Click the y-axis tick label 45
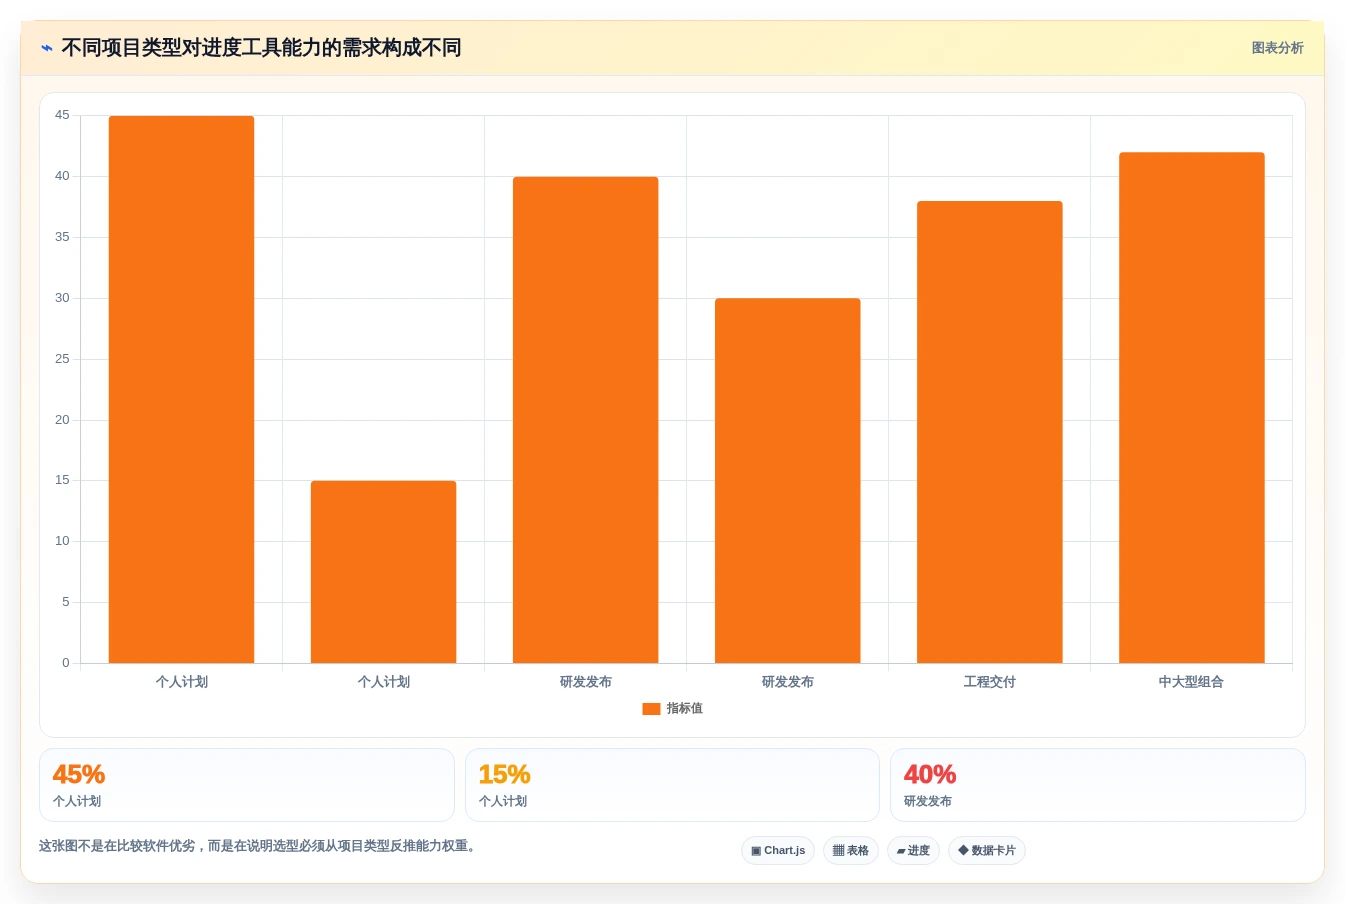1345x904 pixels. 62,115
